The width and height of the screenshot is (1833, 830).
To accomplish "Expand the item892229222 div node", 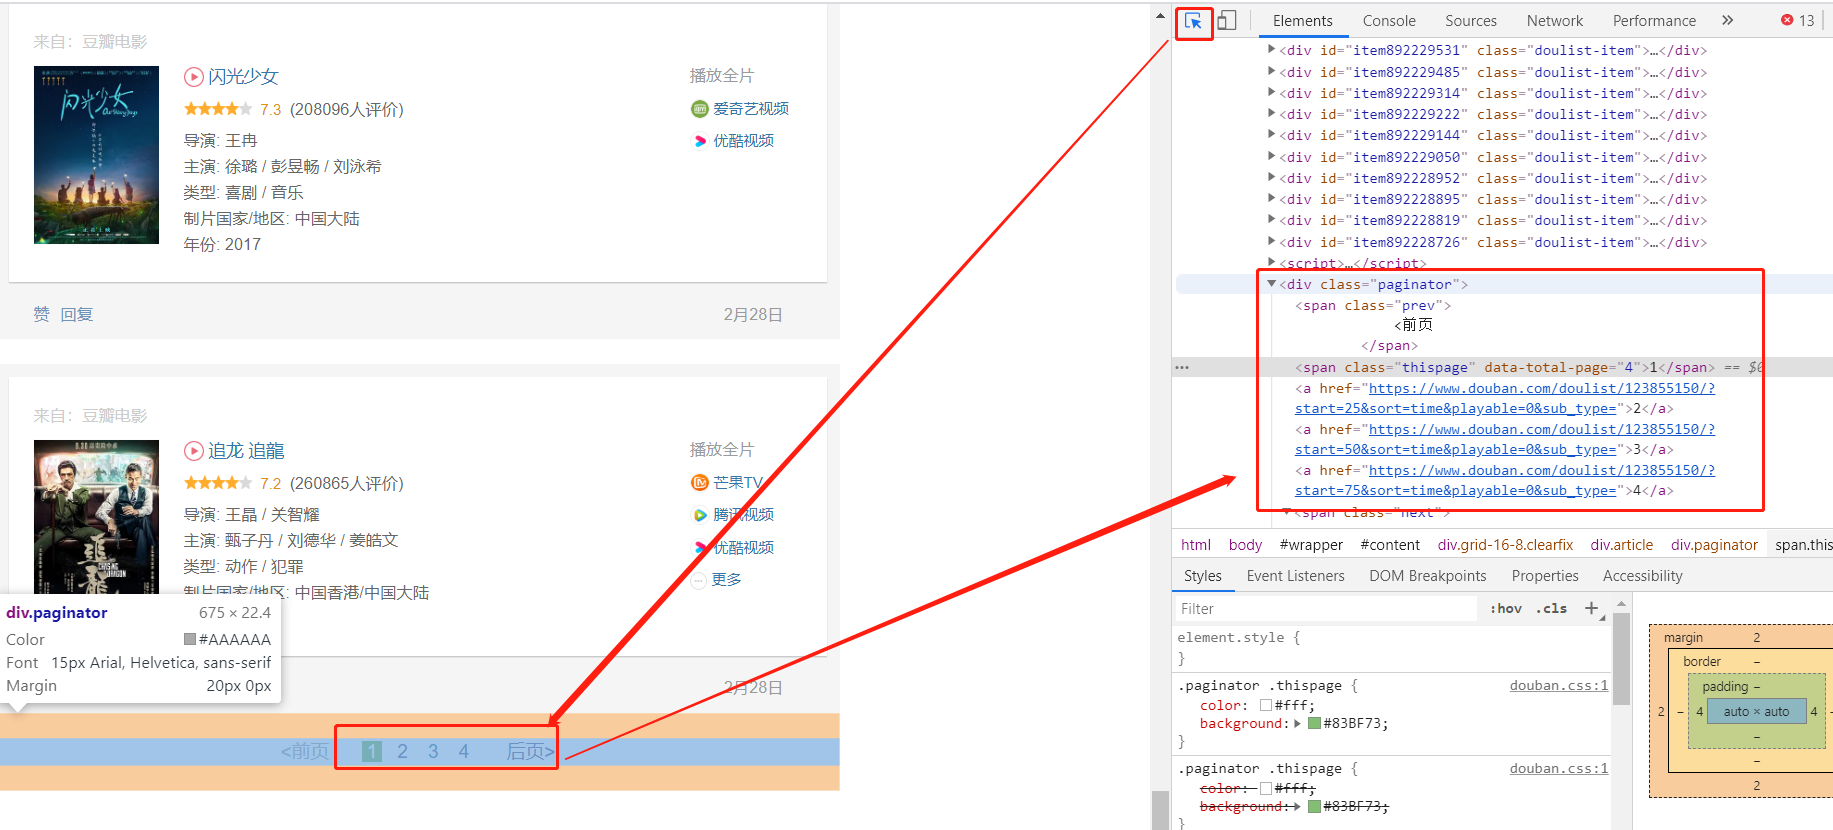I will (x=1272, y=113).
